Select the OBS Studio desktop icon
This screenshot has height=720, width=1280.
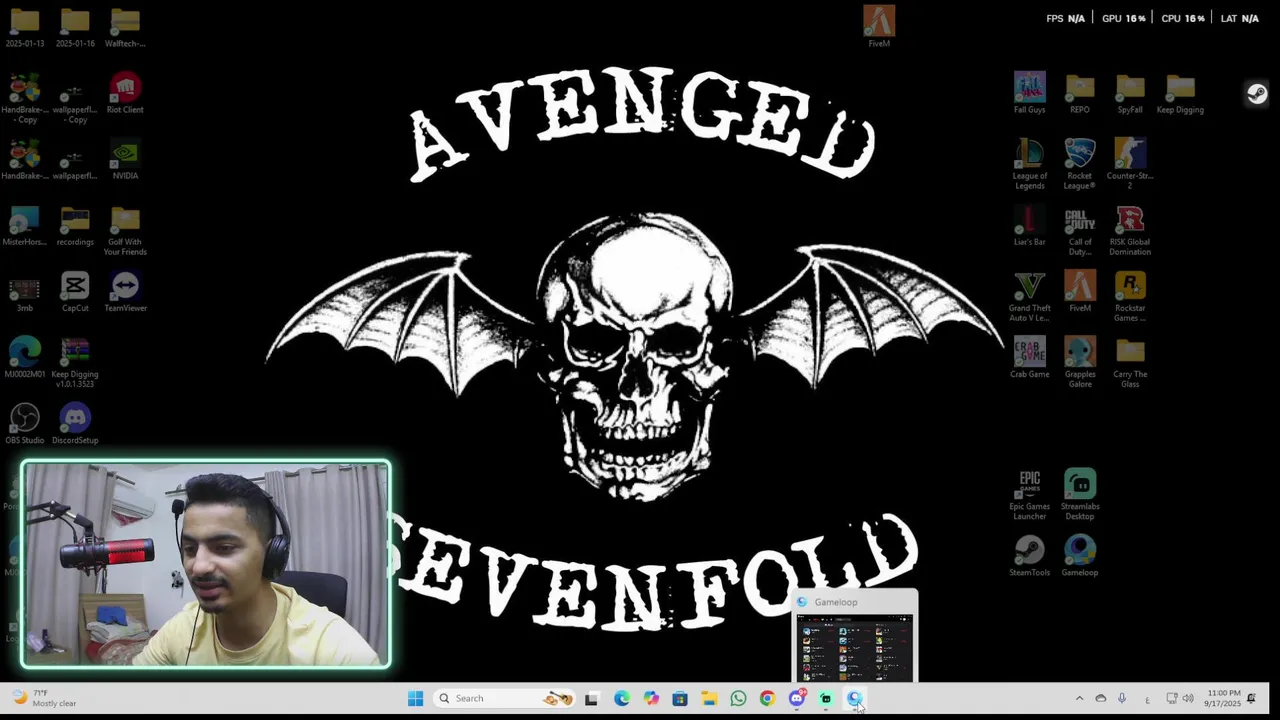(x=25, y=423)
